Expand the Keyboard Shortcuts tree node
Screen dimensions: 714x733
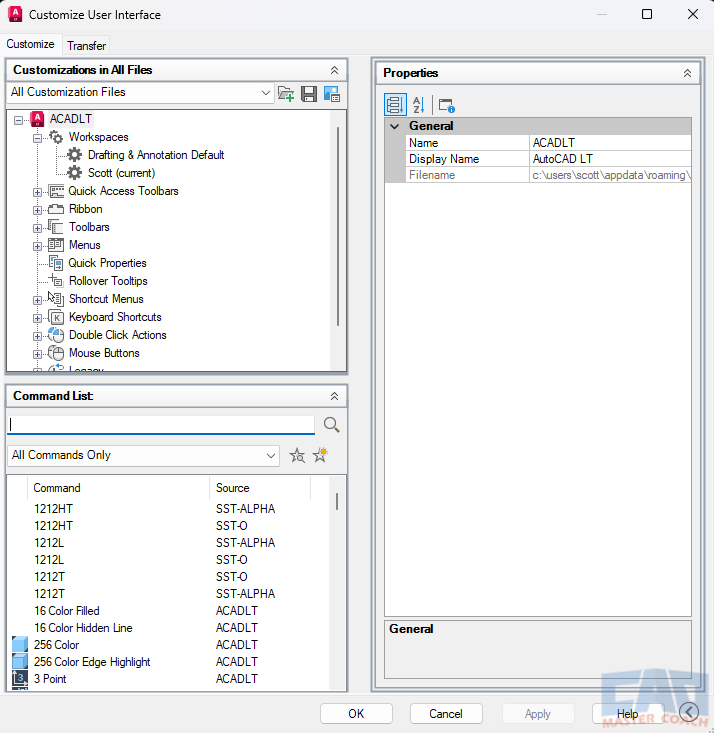click(37, 318)
